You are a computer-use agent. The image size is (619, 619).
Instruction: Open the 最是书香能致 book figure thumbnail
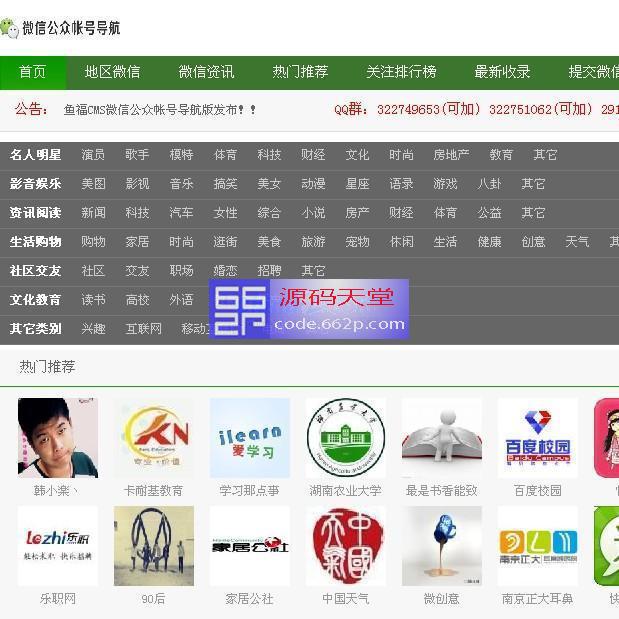(x=442, y=438)
